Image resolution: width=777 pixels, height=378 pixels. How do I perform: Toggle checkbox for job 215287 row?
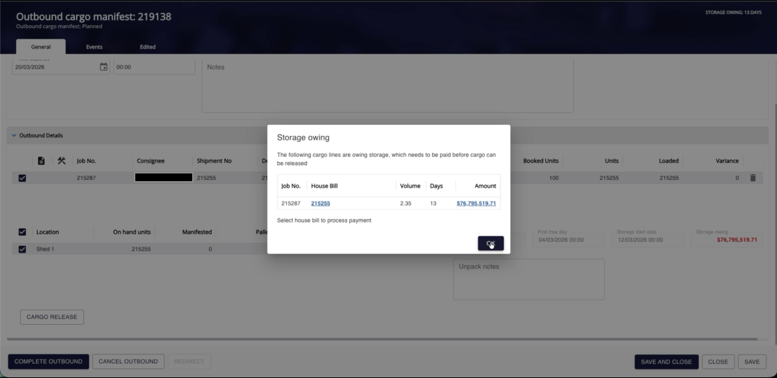coord(22,178)
